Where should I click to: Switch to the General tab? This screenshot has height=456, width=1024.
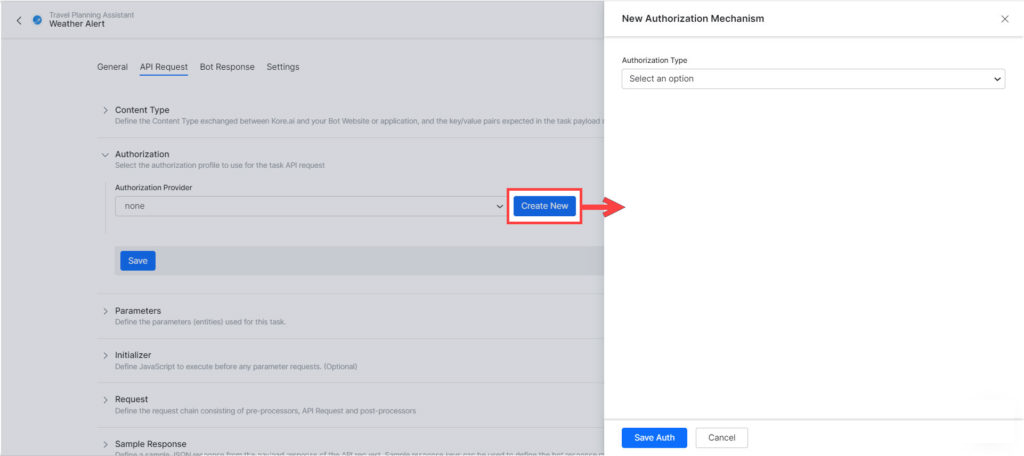point(112,67)
